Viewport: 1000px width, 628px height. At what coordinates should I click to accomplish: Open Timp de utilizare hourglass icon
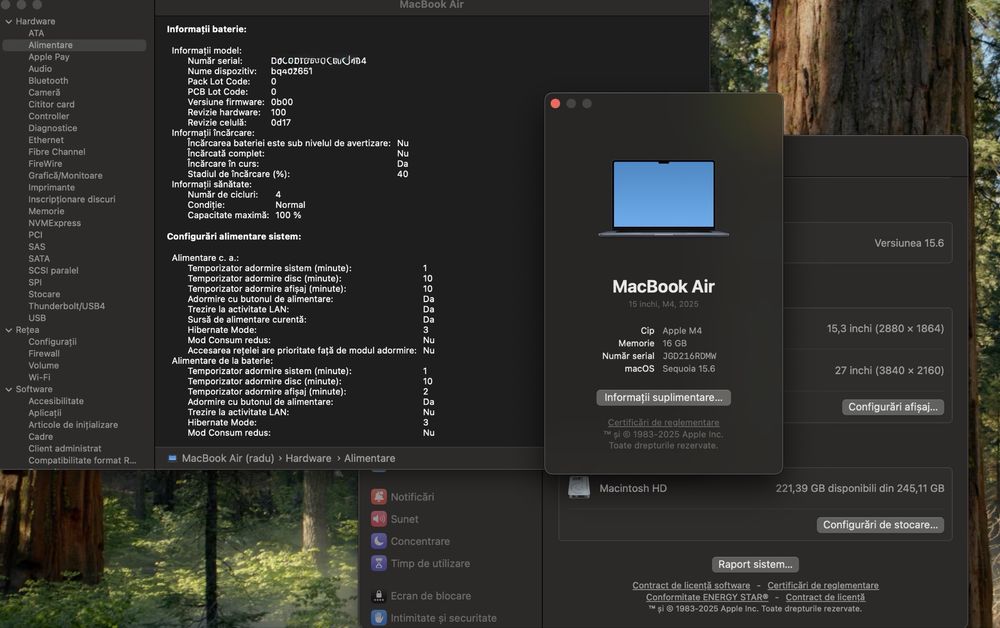point(379,564)
